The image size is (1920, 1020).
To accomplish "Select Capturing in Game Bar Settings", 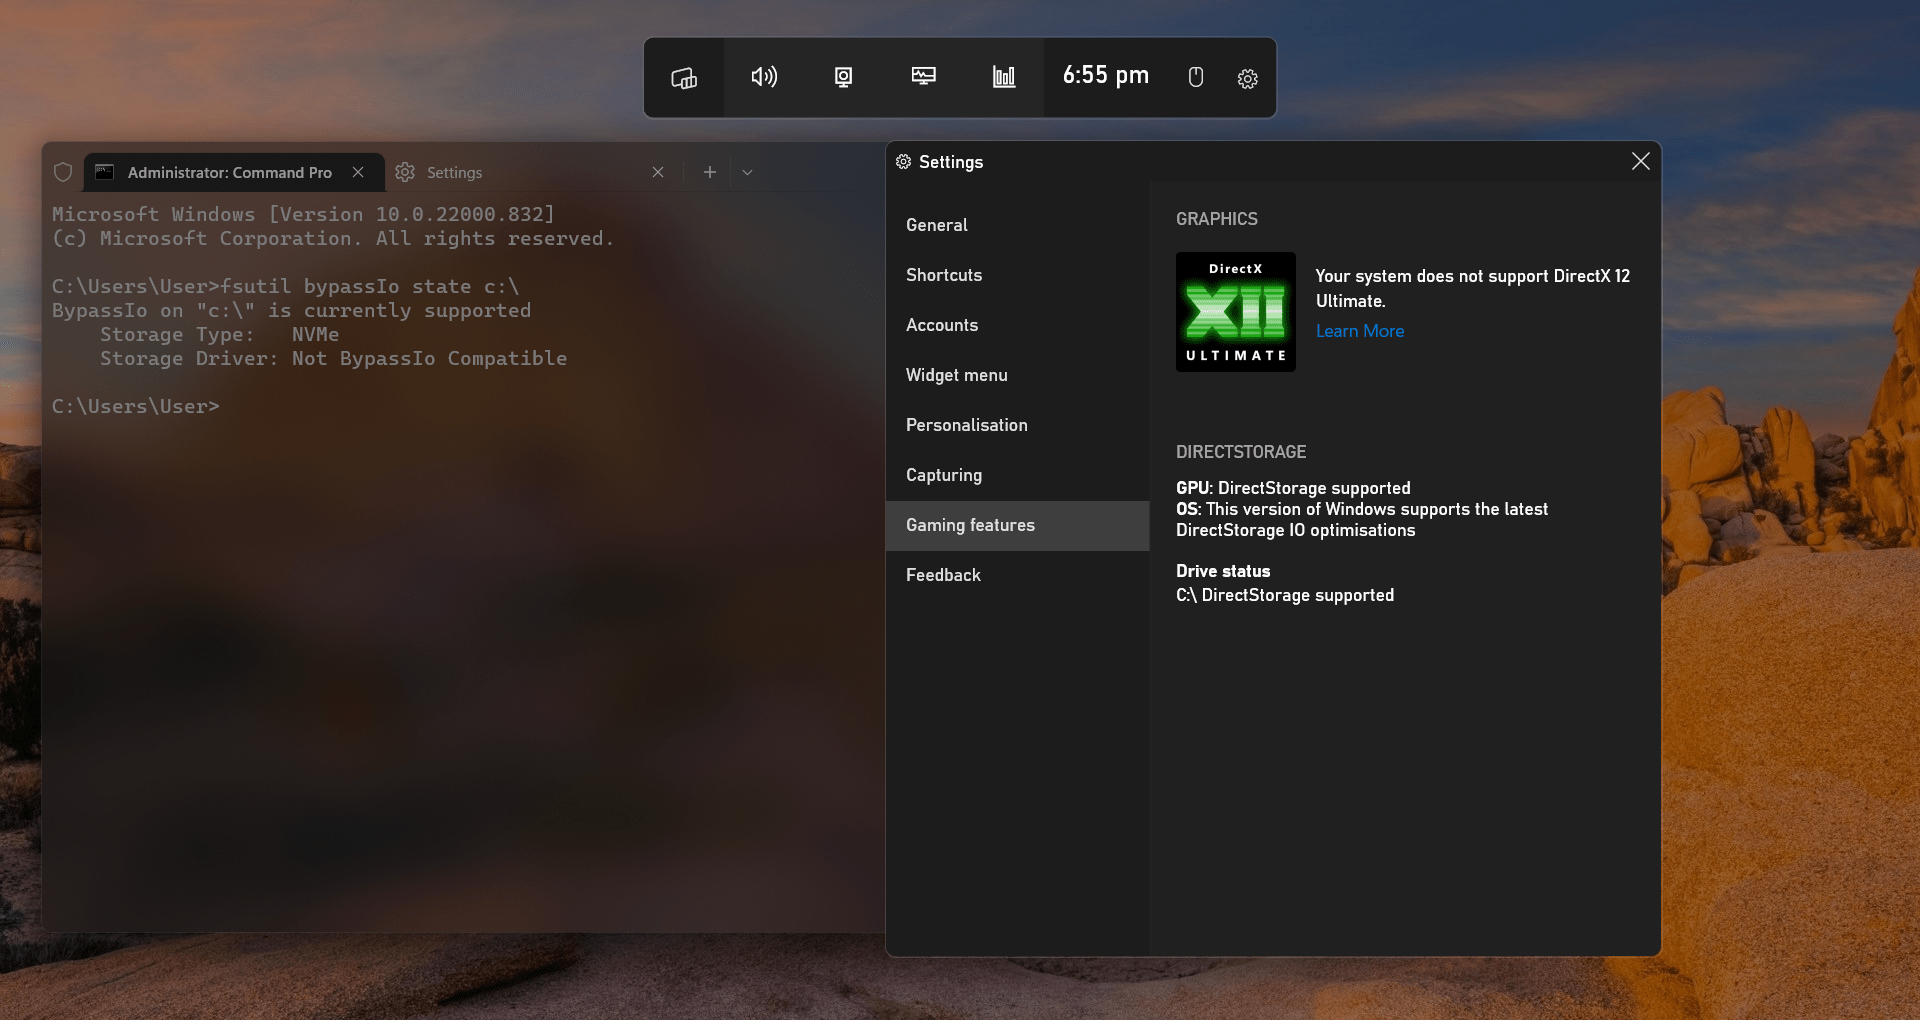I will tap(1018, 475).
